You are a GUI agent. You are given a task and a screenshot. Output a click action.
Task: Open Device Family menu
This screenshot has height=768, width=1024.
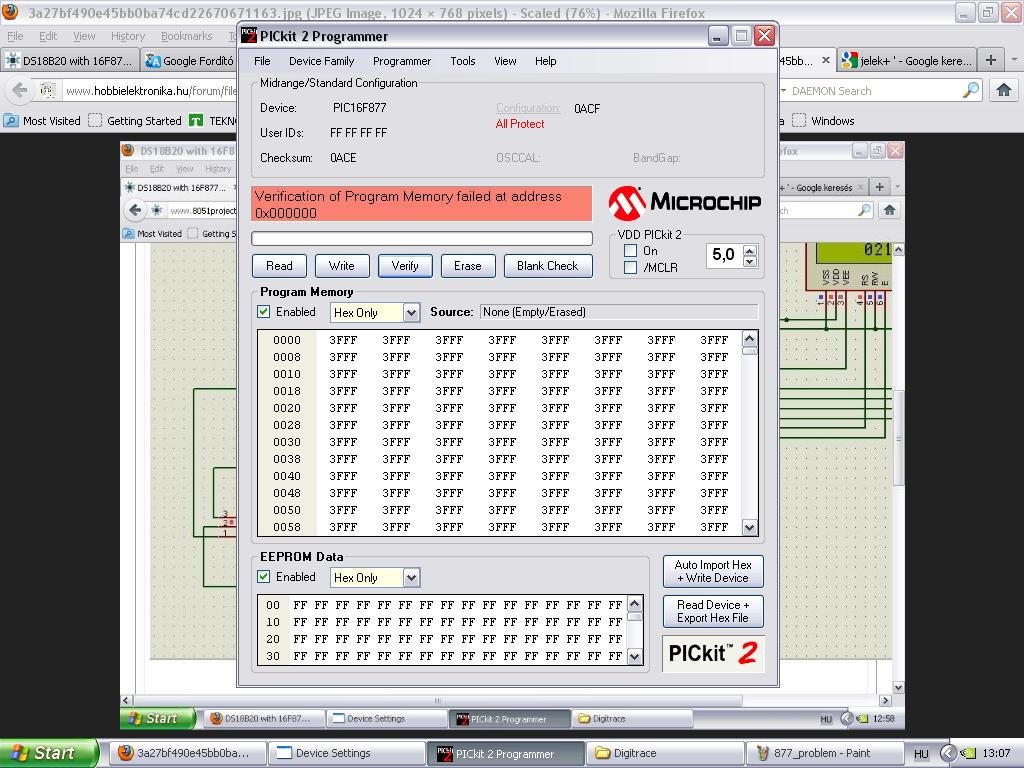tap(321, 61)
